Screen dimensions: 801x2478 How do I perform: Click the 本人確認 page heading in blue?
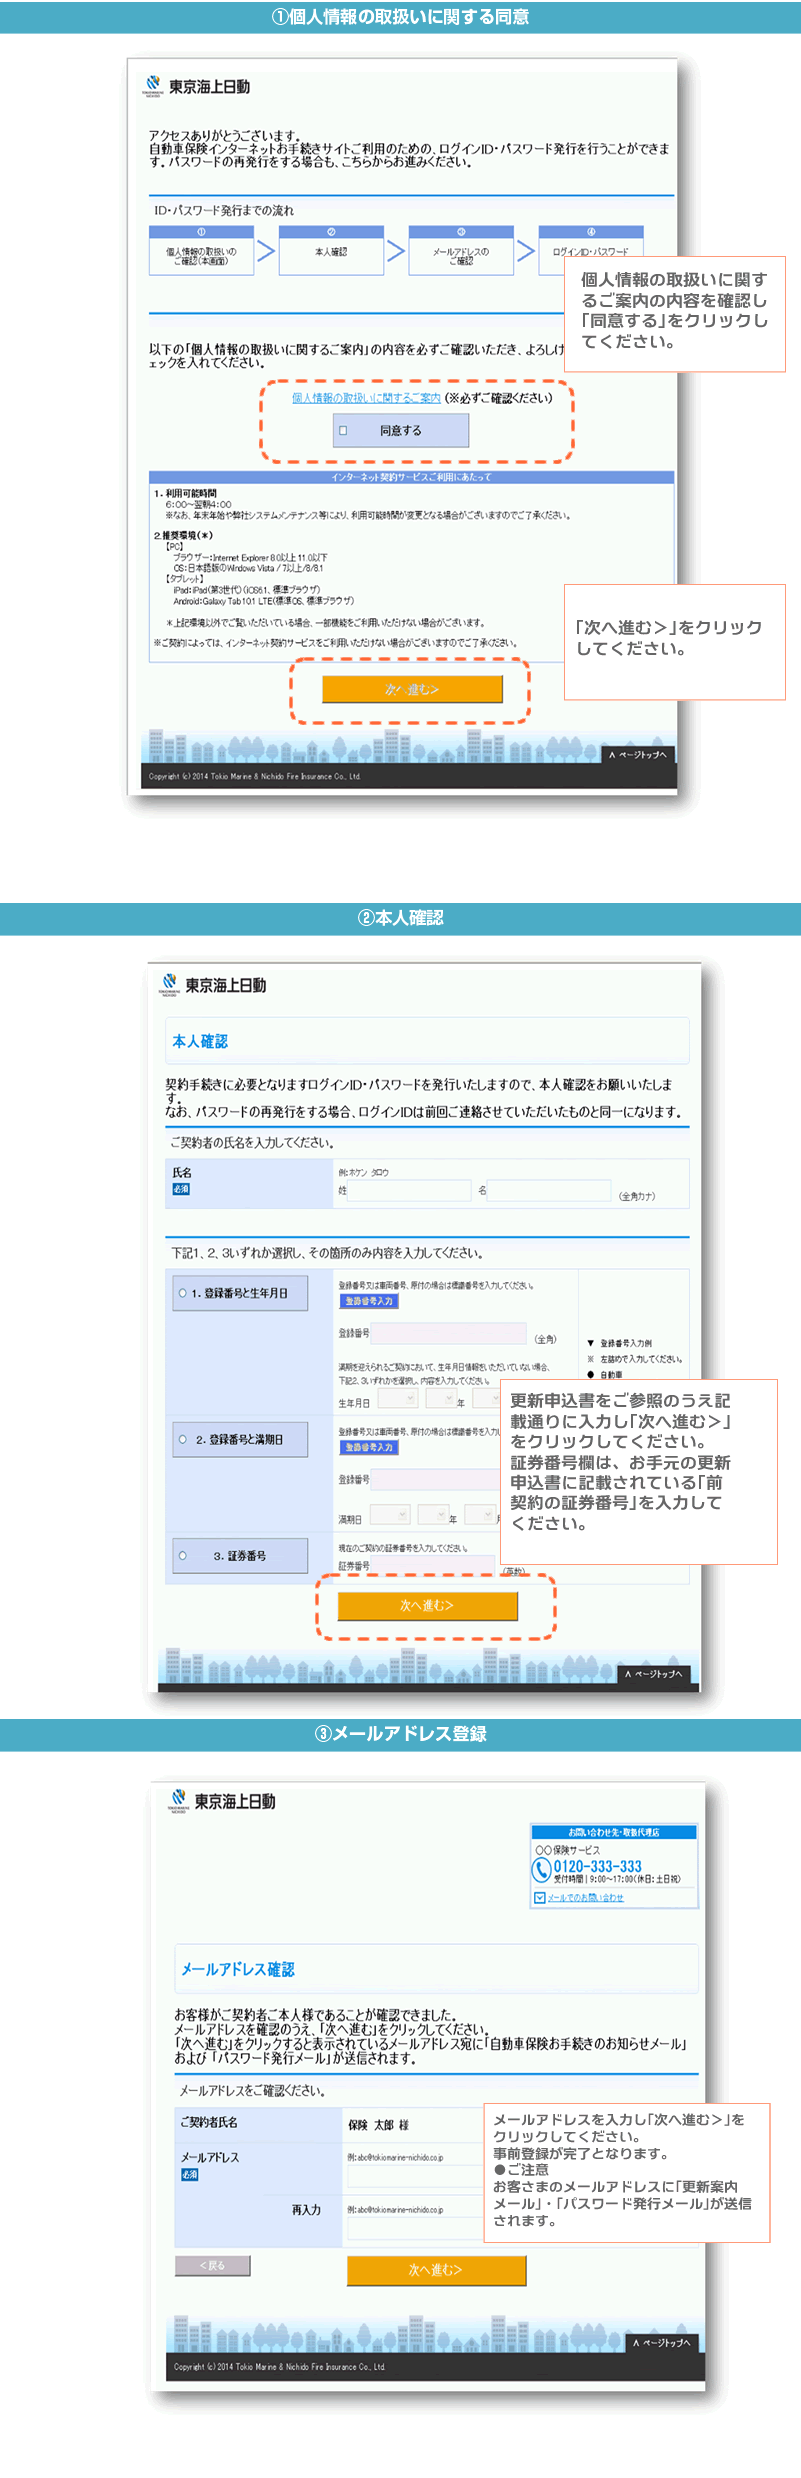click(200, 1041)
